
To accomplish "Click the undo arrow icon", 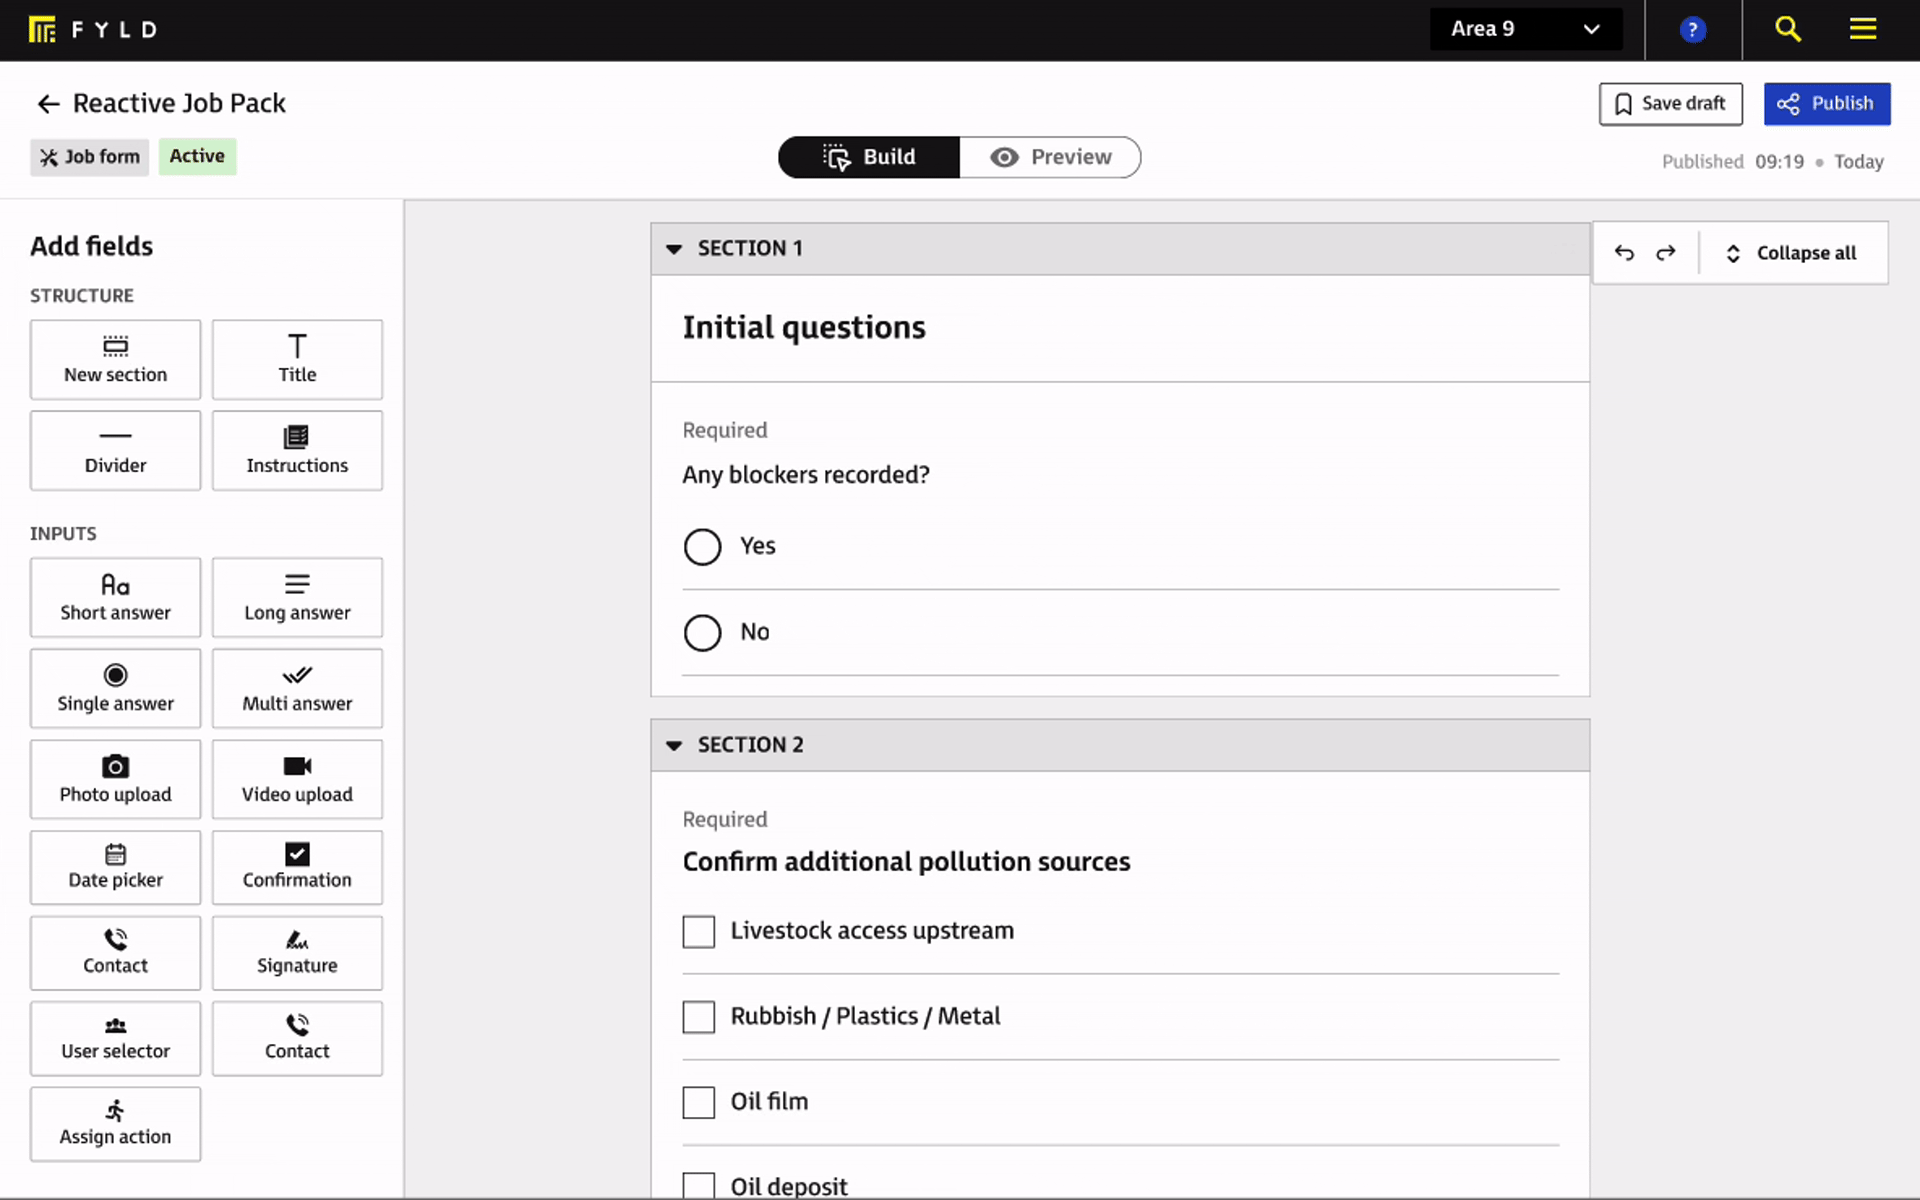I will click(1624, 253).
